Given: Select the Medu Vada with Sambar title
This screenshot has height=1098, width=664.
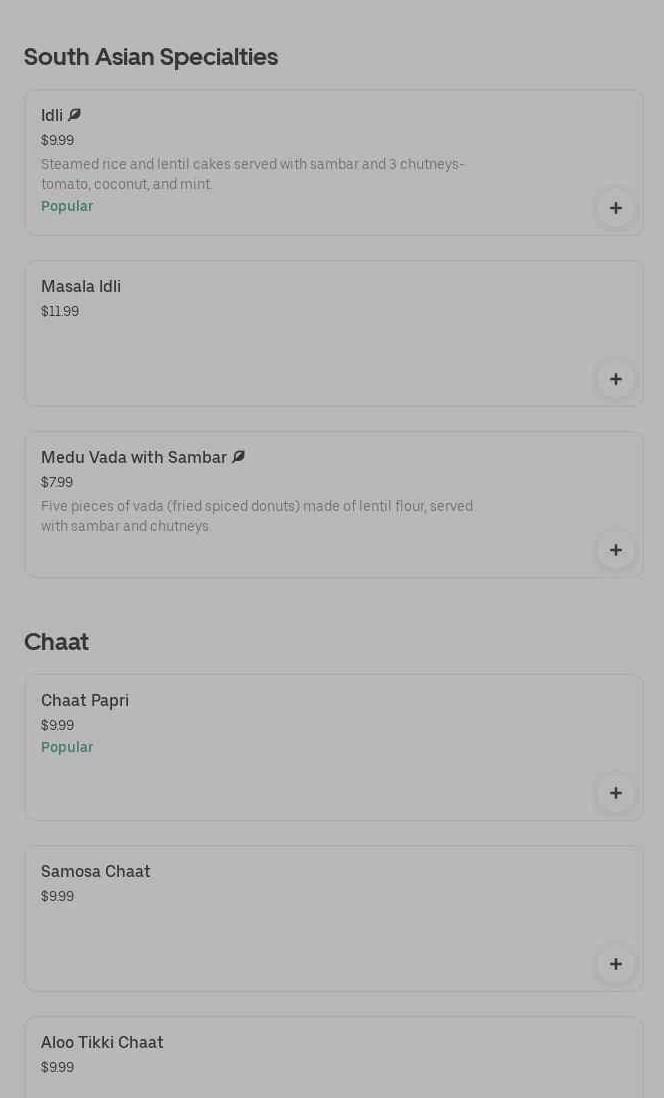Looking at the screenshot, I should (134, 458).
